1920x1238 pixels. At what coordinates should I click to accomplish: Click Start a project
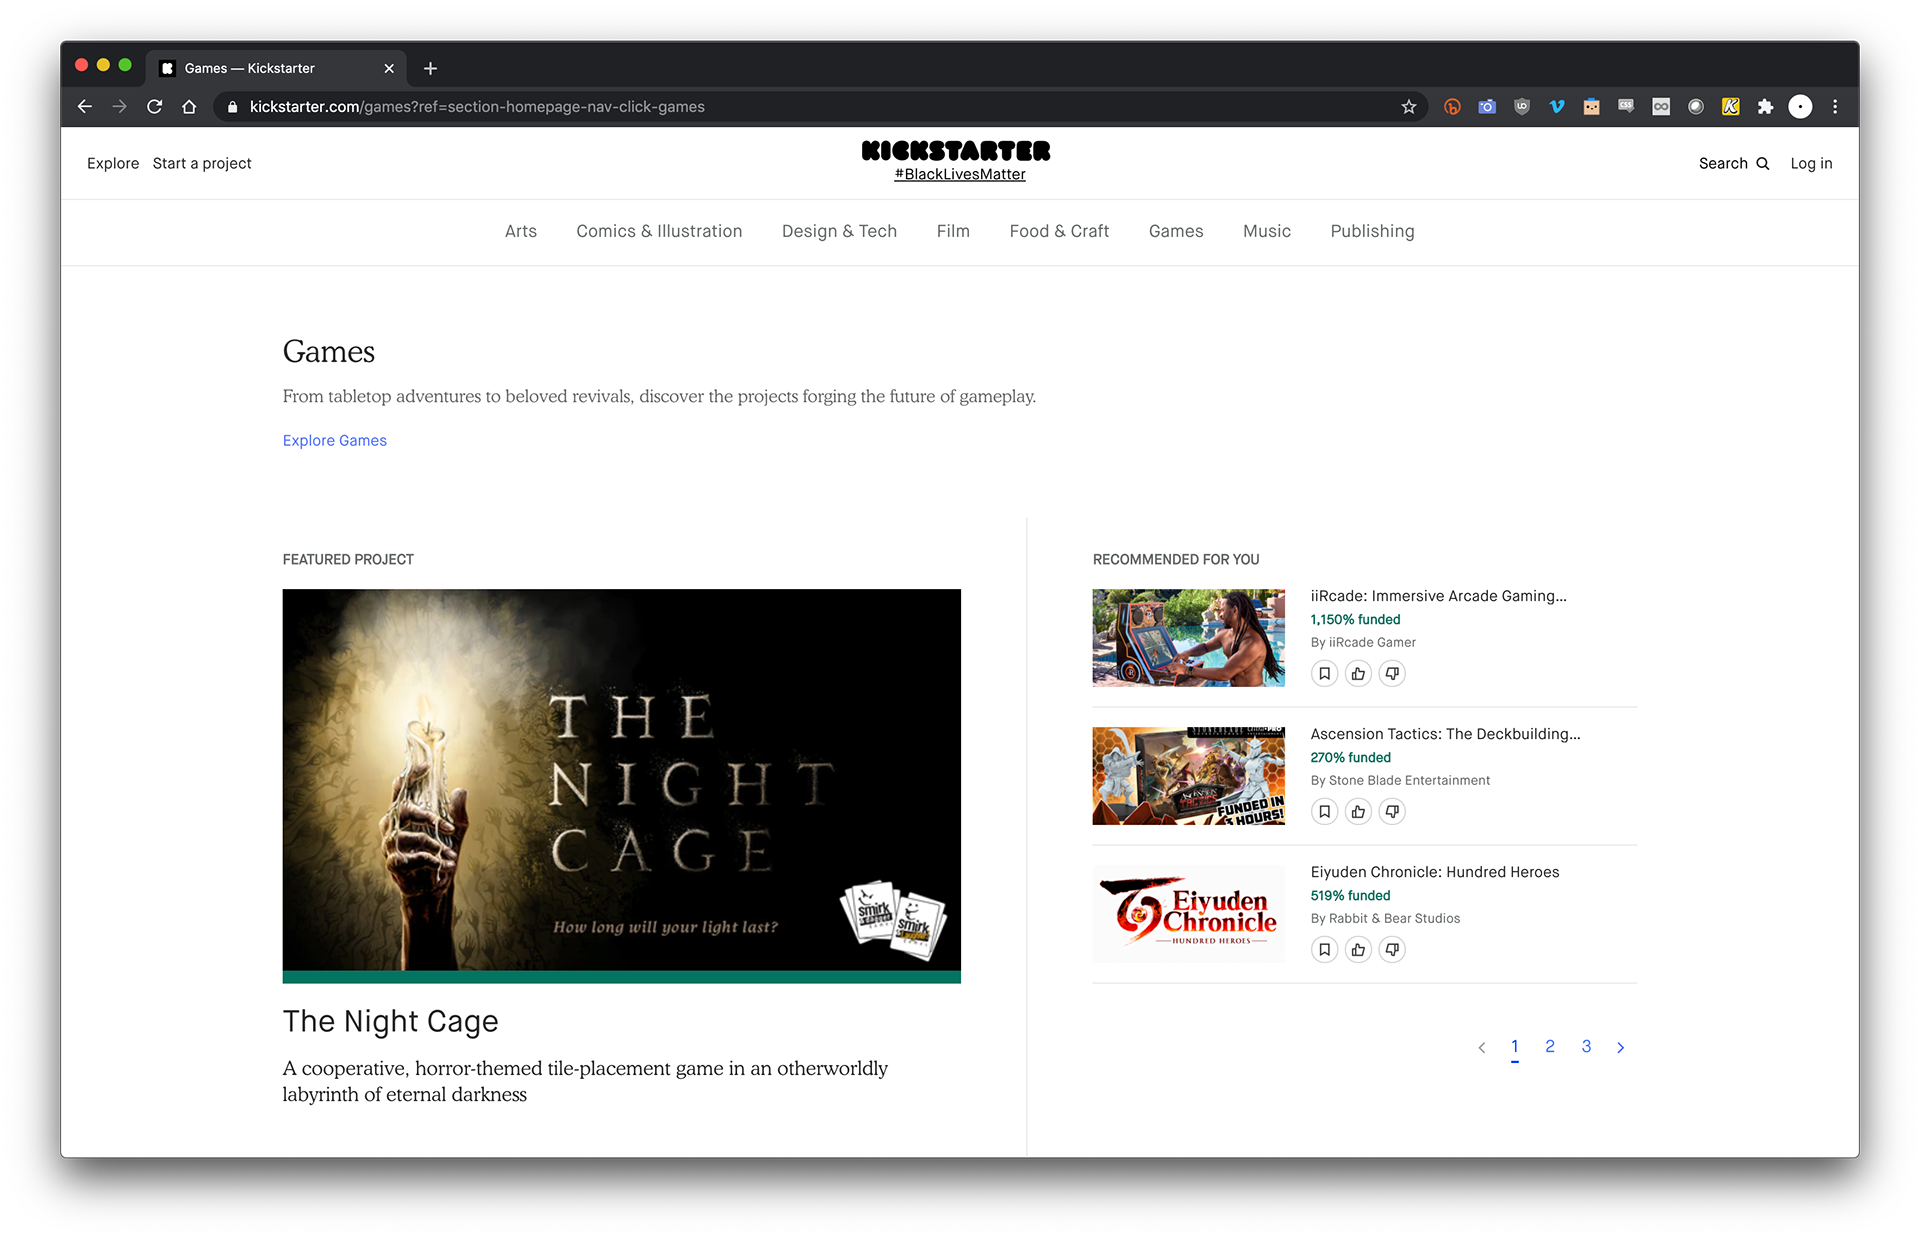pos(202,163)
